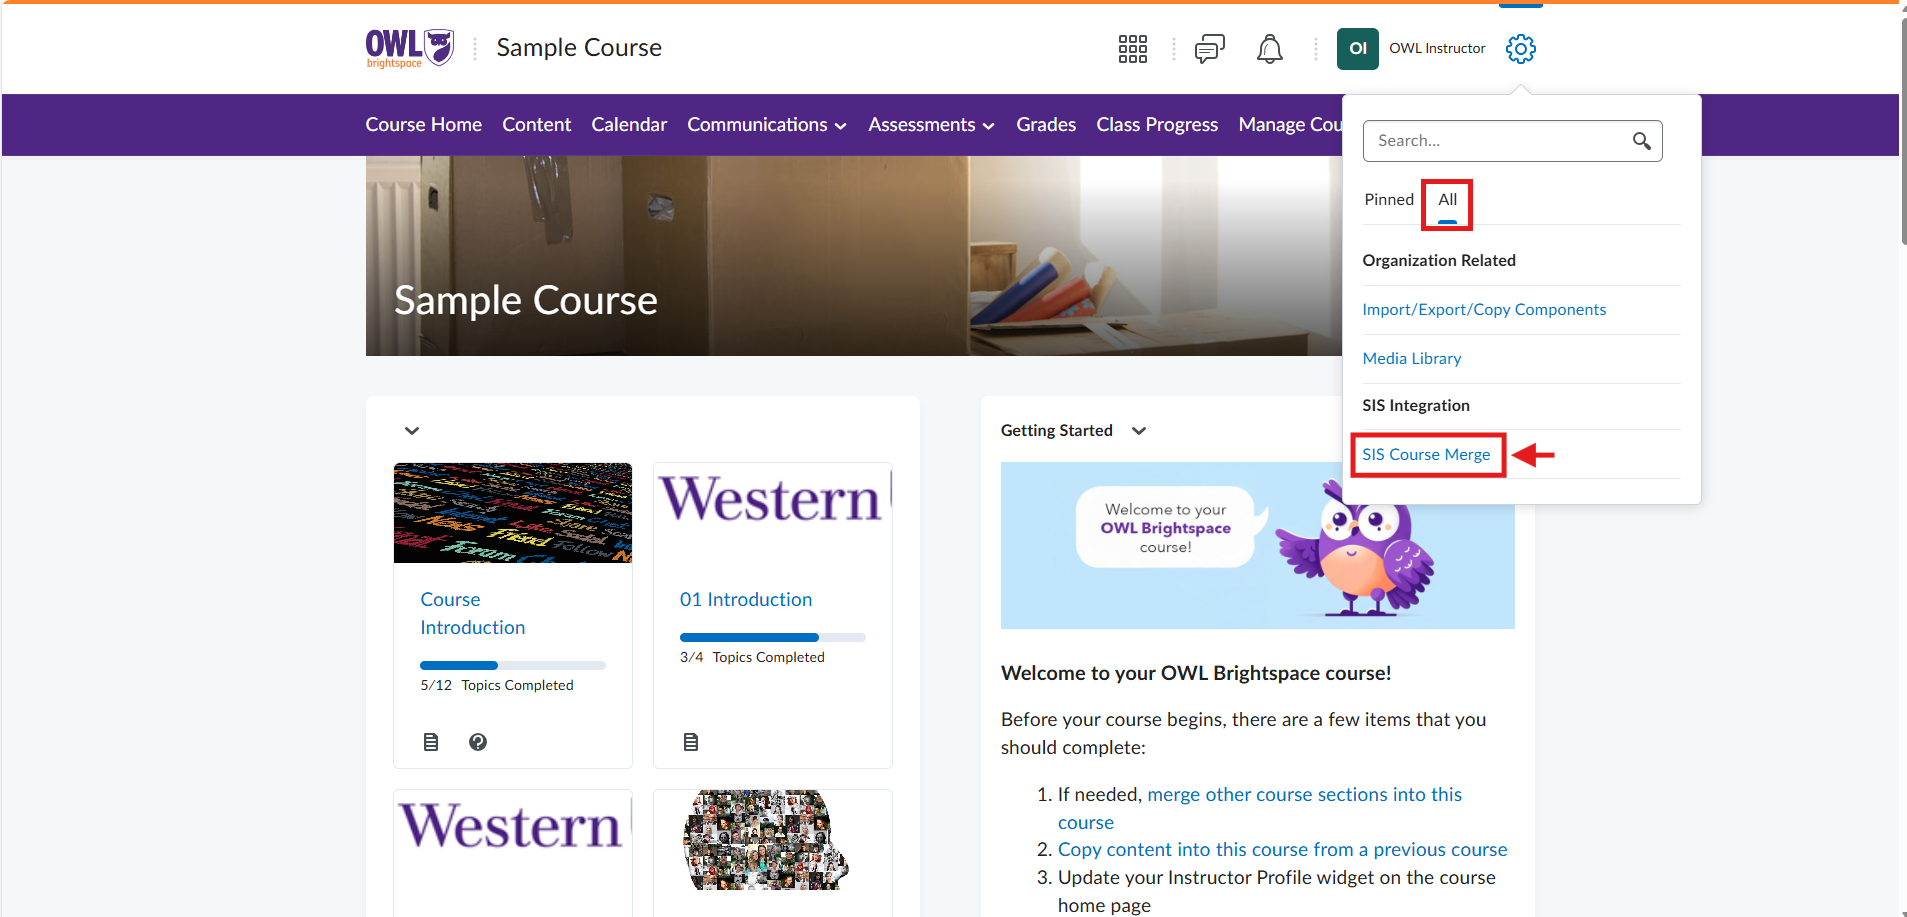Viewport: 1907px width, 917px height.
Task: Expand the Communications dropdown
Action: (x=766, y=124)
